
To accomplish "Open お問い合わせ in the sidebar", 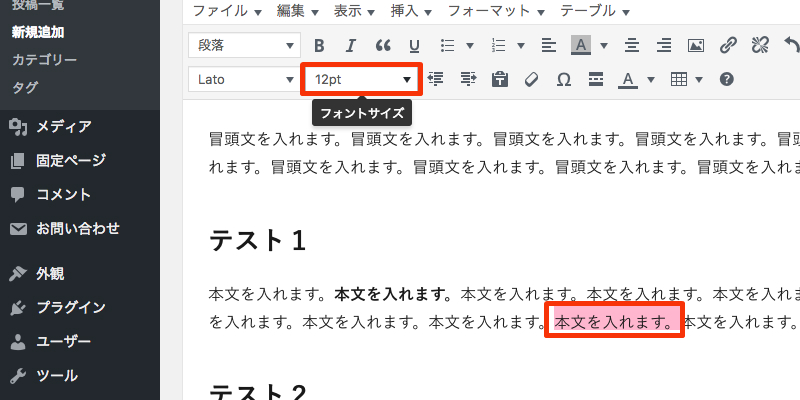I will tap(80, 228).
